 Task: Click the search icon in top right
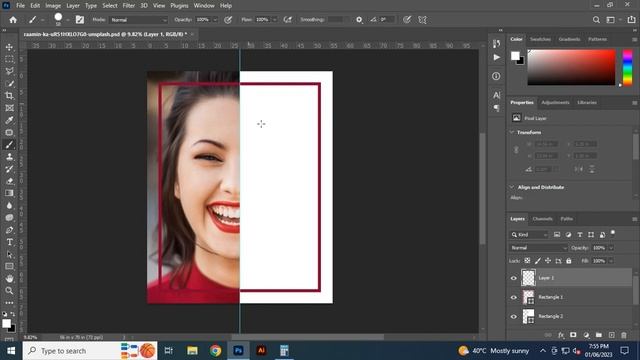(x=596, y=20)
